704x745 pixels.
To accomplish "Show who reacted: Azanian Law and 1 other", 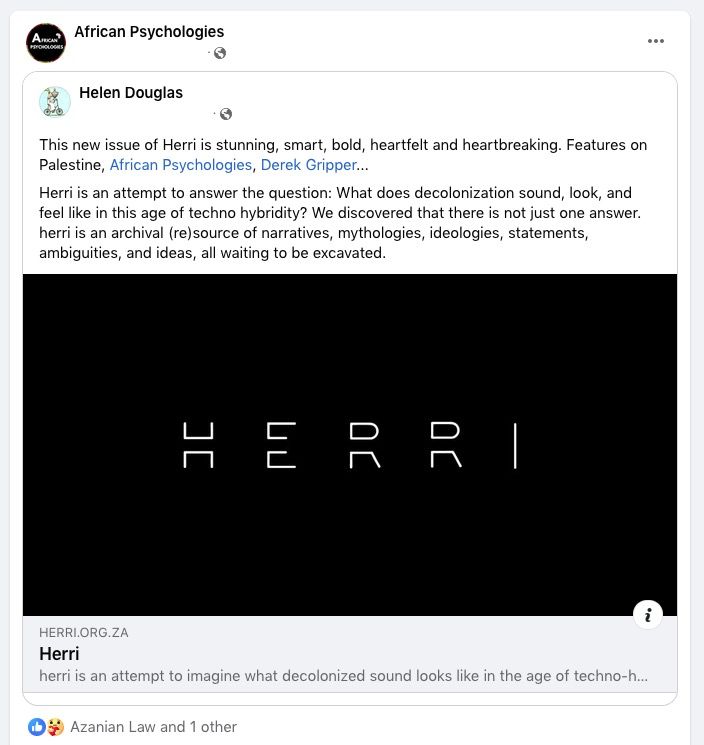I will (x=153, y=727).
